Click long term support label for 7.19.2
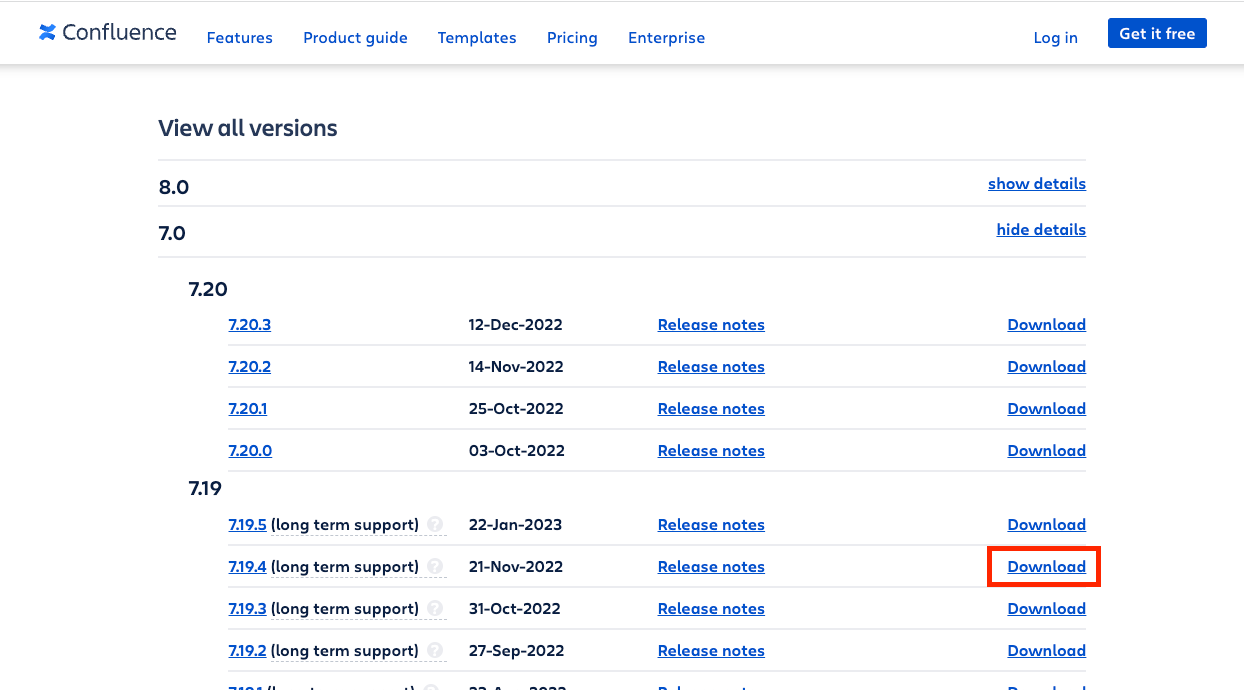Image resolution: width=1244 pixels, height=690 pixels. (345, 651)
